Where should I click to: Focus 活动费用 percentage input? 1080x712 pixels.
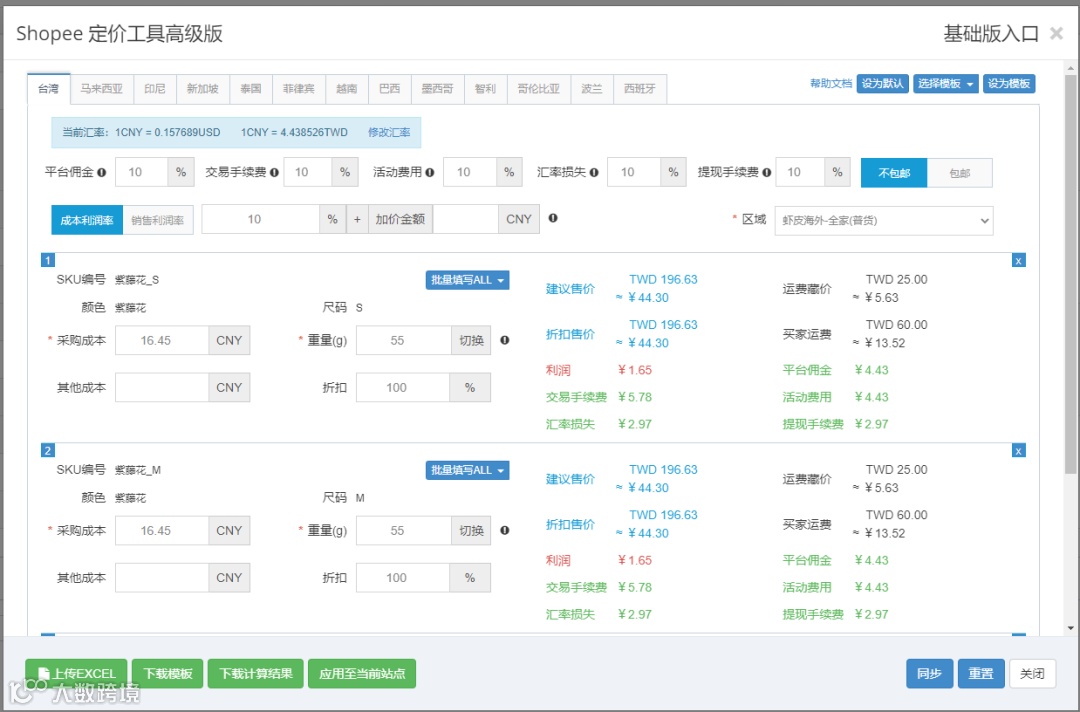click(470, 172)
